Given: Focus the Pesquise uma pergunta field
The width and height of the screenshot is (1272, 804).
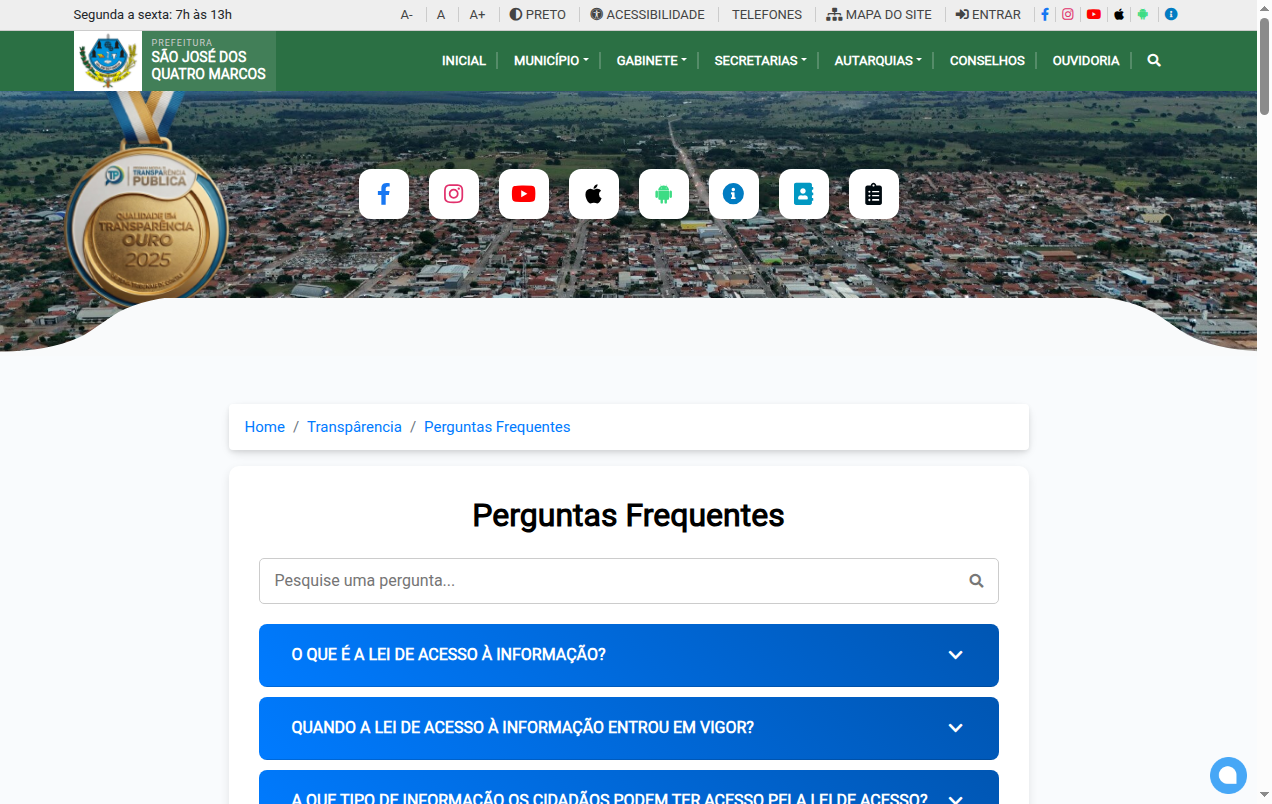Looking at the screenshot, I should 629,581.
